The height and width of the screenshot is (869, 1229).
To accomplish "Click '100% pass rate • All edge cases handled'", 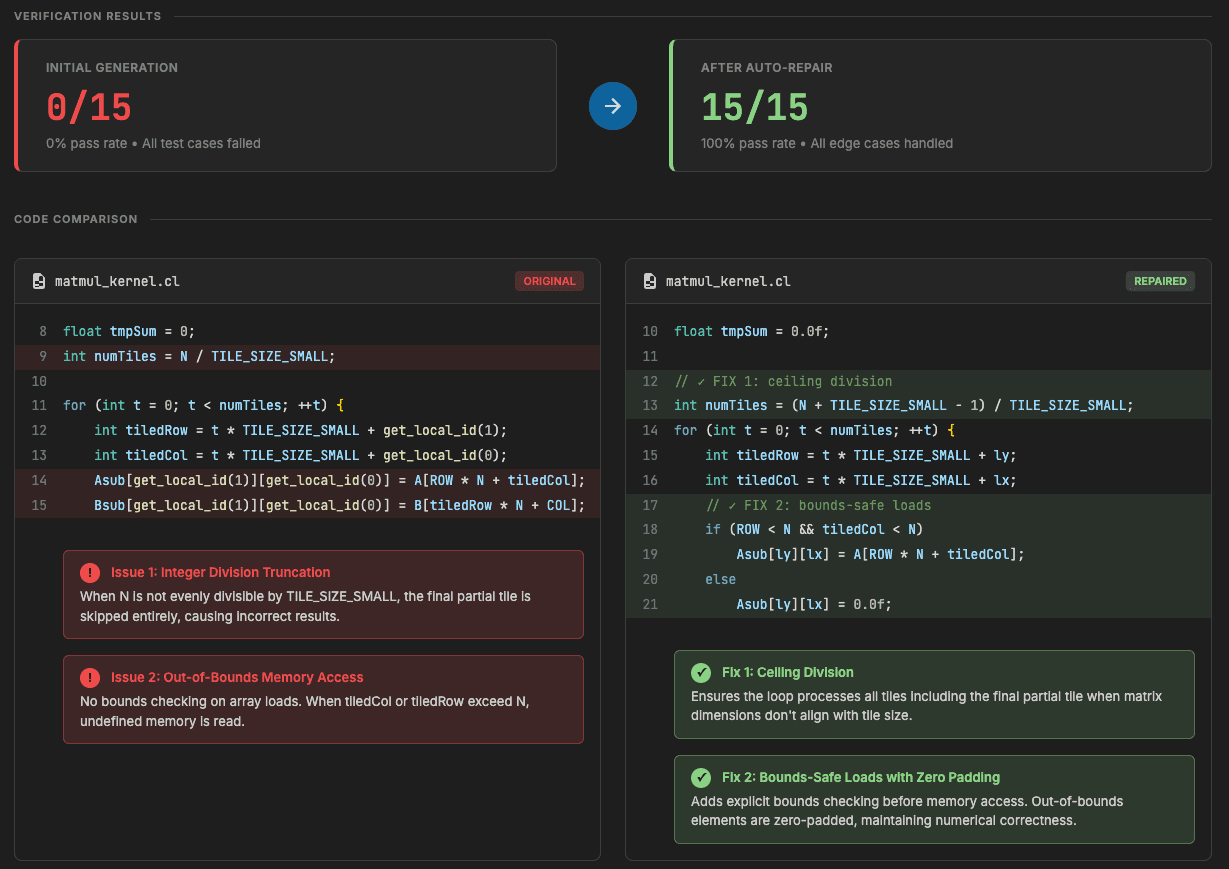I will (827, 143).
